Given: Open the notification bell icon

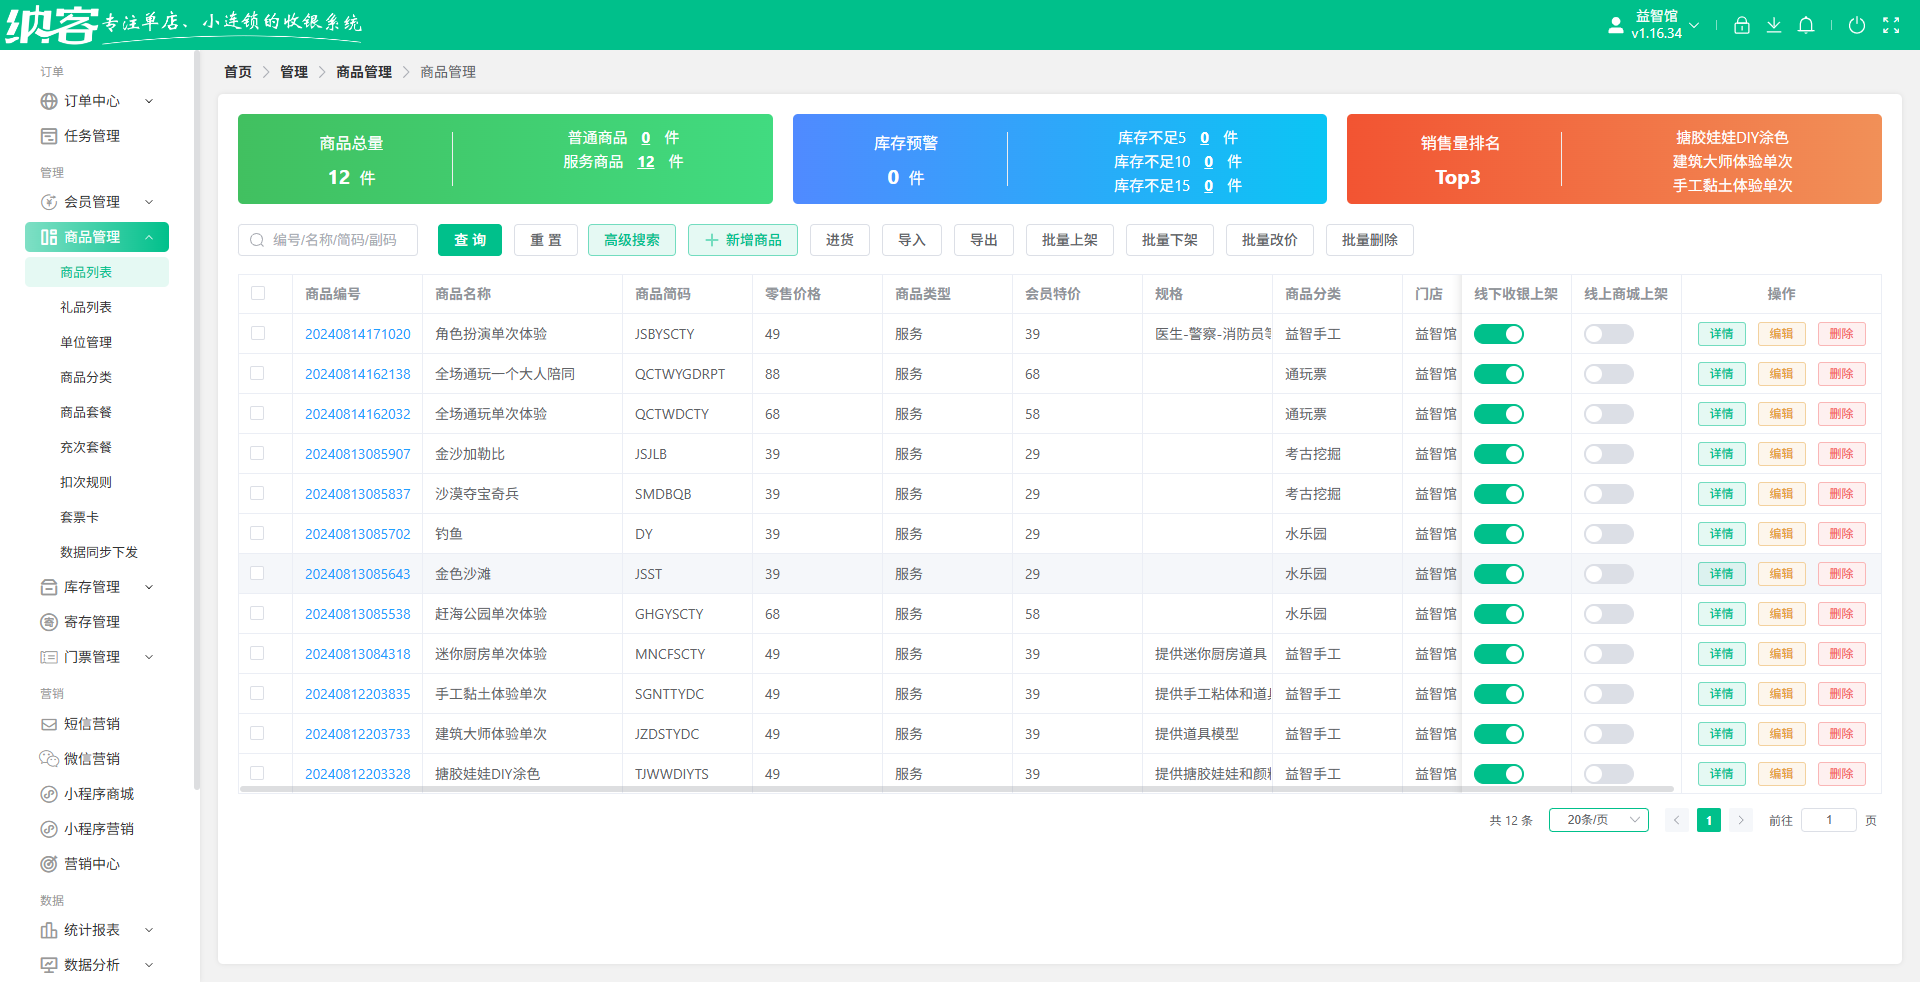Looking at the screenshot, I should click(1806, 25).
